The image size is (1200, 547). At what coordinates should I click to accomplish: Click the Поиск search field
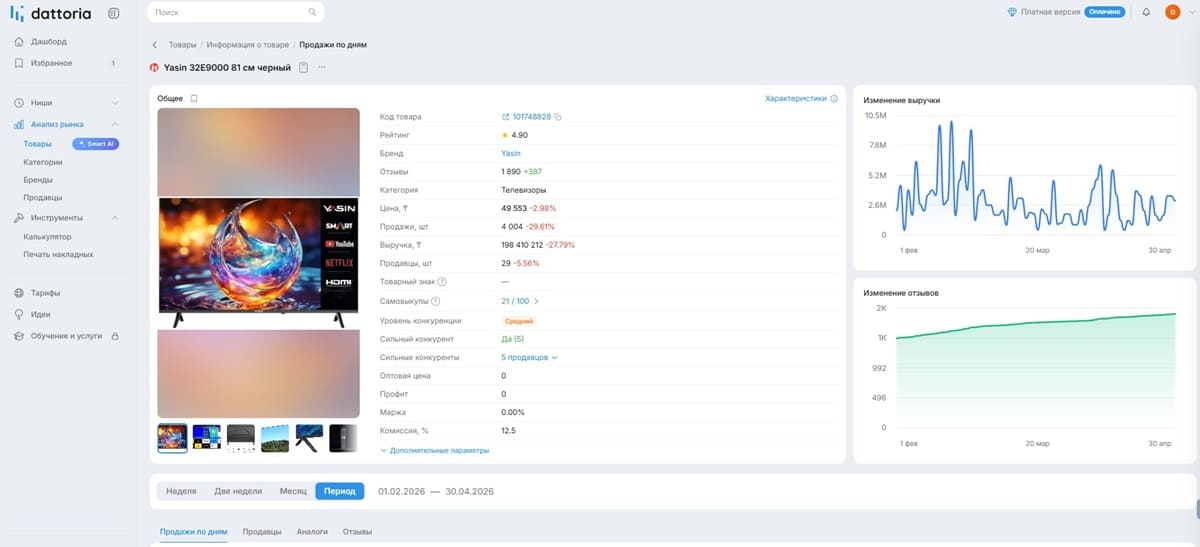point(235,12)
